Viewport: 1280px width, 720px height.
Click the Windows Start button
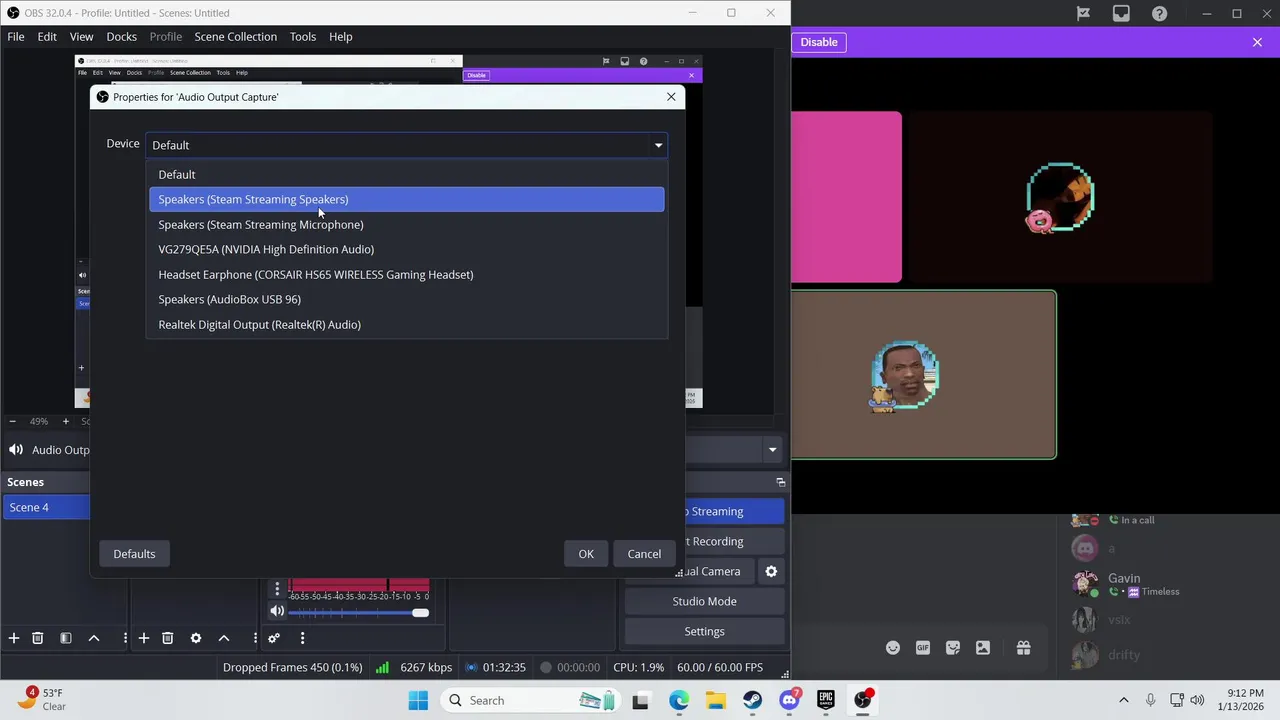(x=418, y=700)
